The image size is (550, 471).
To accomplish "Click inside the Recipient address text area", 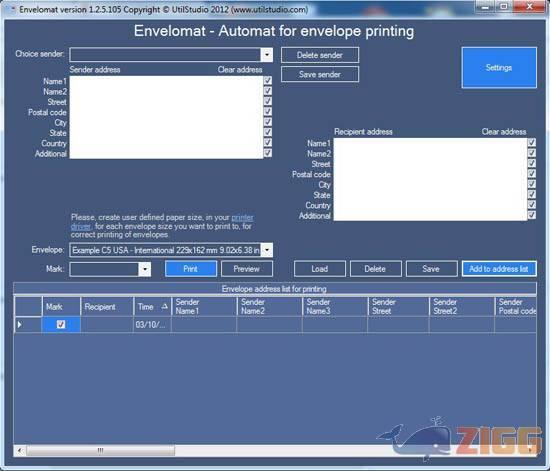I will [430, 179].
